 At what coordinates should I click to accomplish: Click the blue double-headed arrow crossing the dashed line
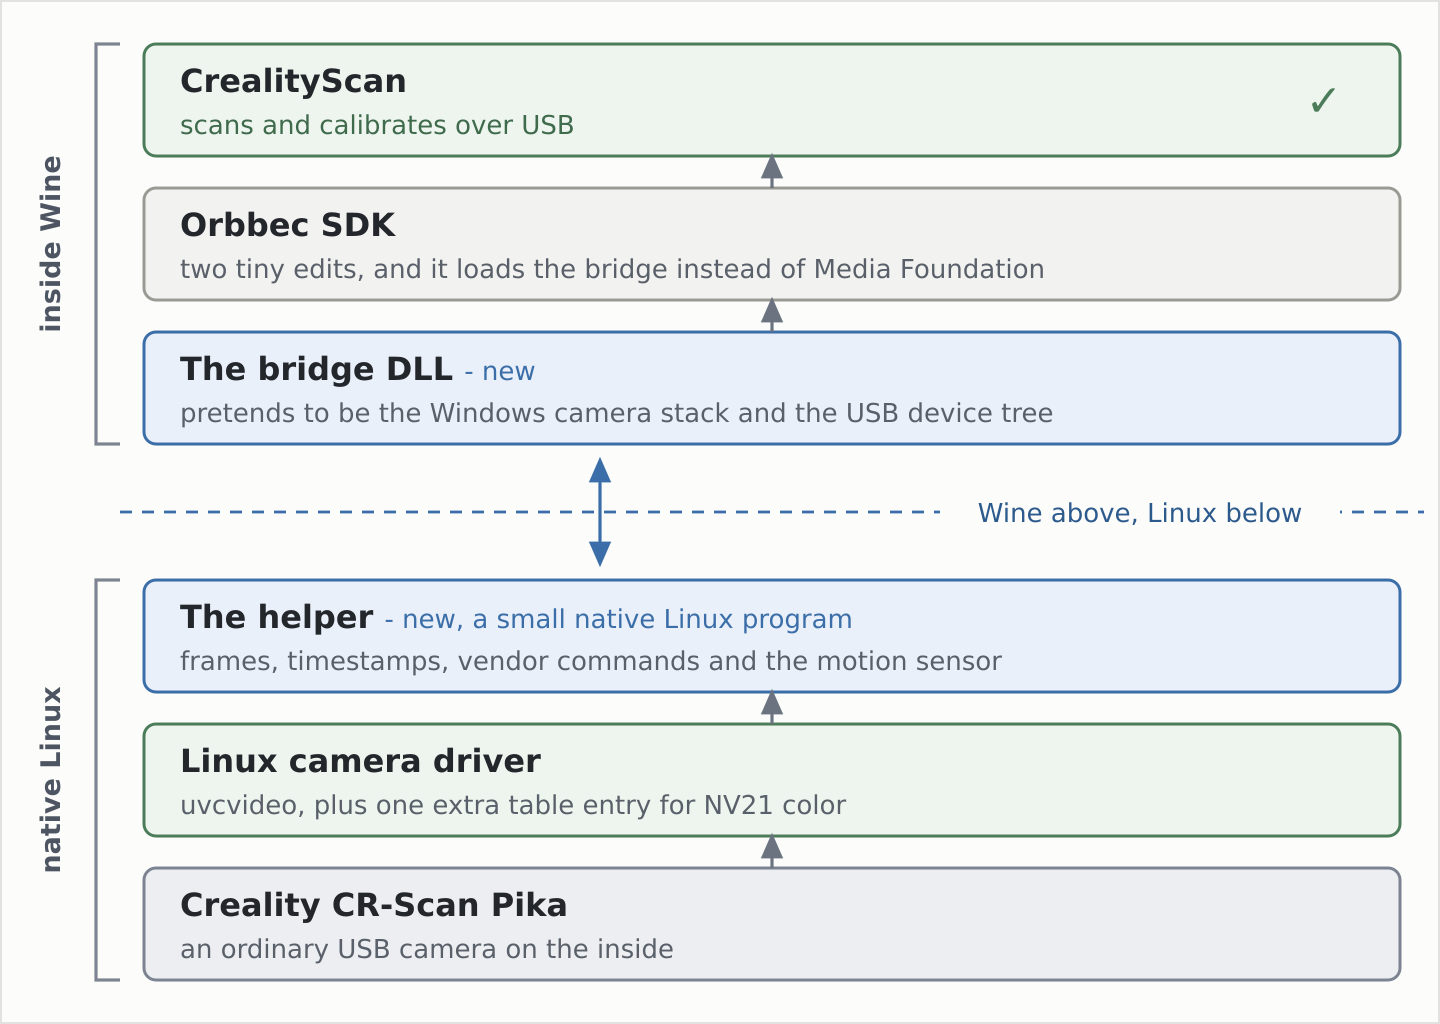(x=600, y=512)
